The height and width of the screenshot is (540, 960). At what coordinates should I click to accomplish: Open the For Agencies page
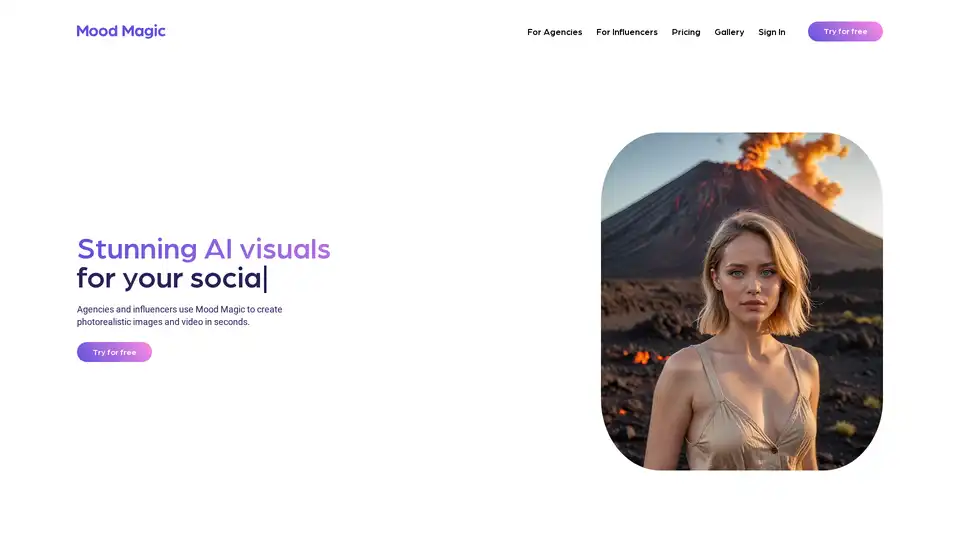point(554,32)
